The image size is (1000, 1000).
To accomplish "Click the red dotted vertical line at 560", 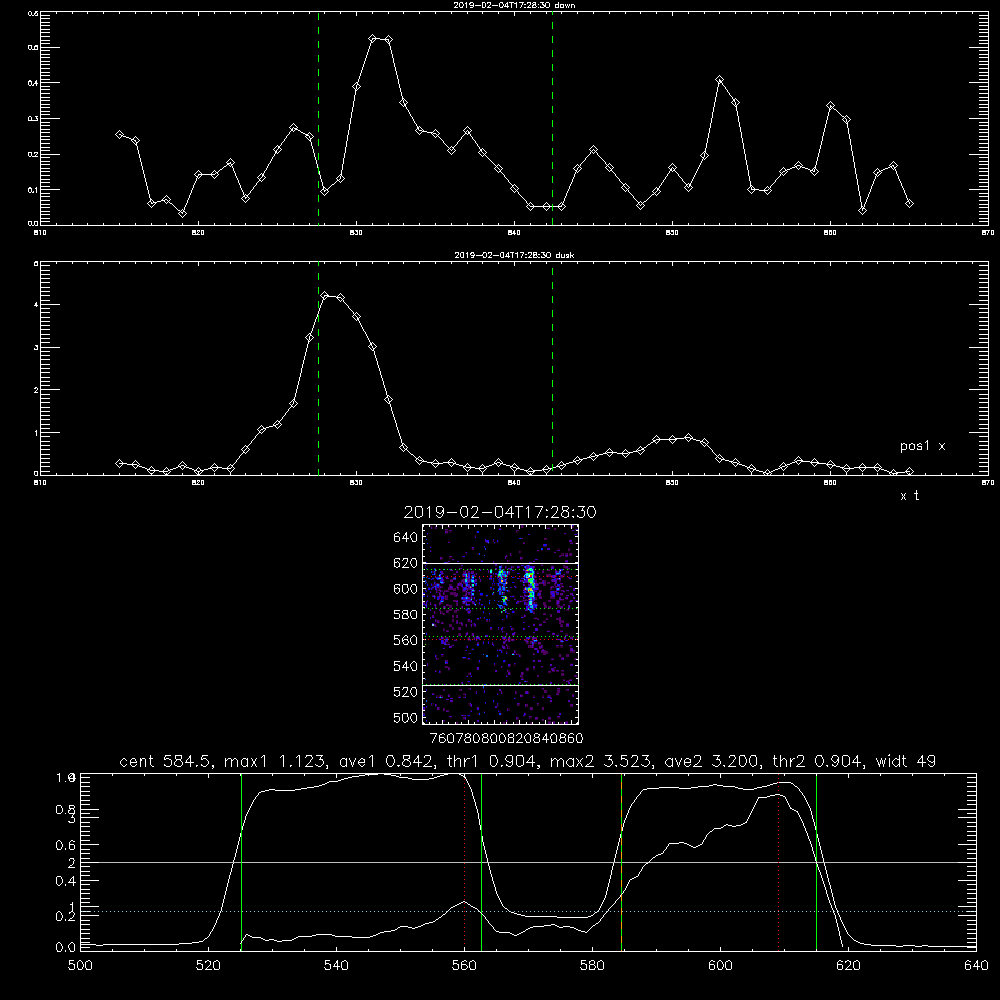I will click(464, 862).
